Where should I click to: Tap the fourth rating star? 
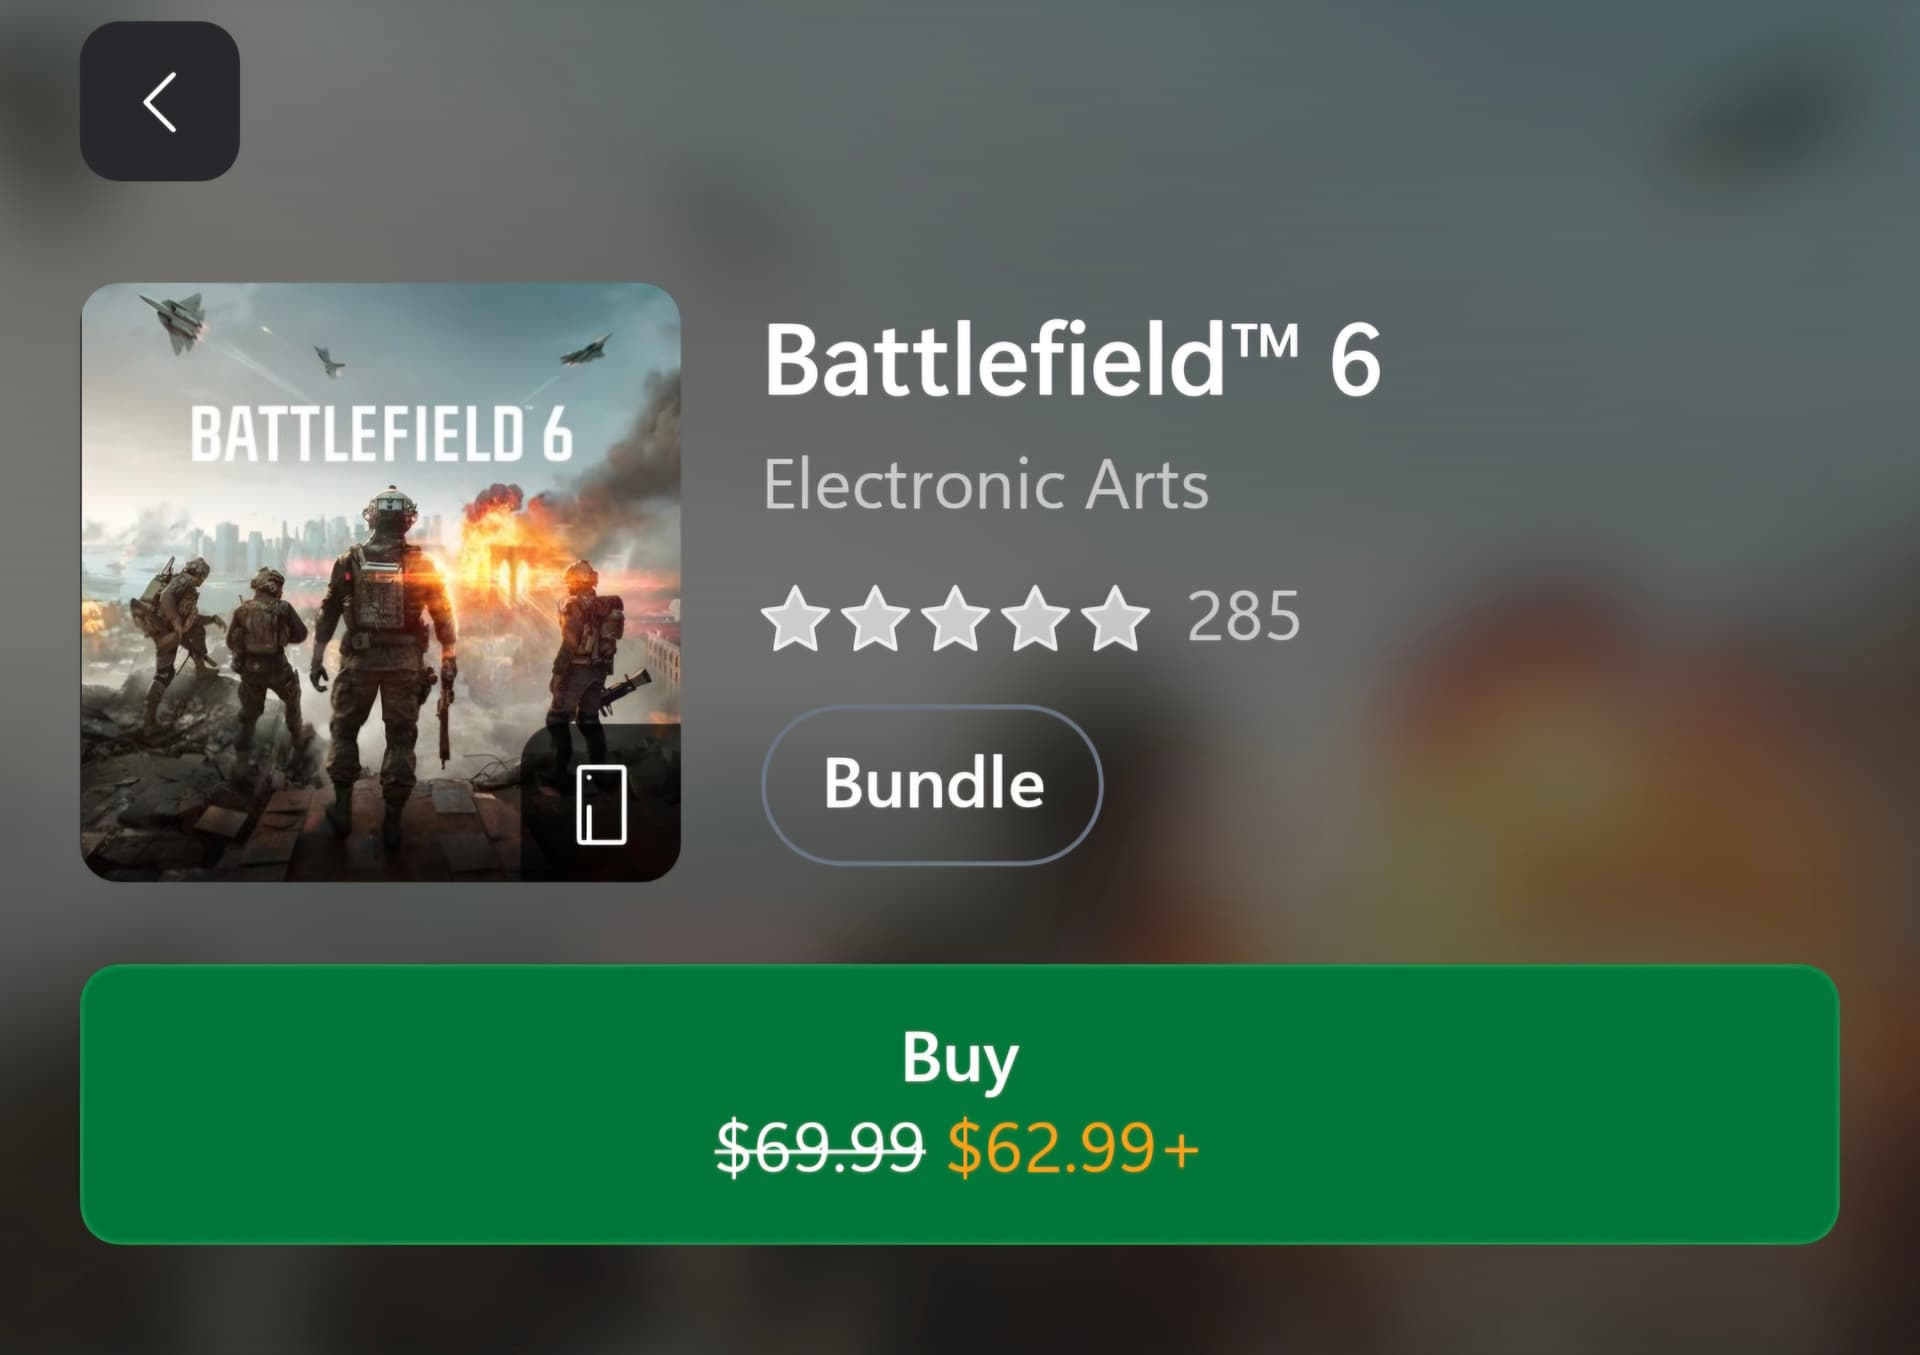pos(1035,618)
